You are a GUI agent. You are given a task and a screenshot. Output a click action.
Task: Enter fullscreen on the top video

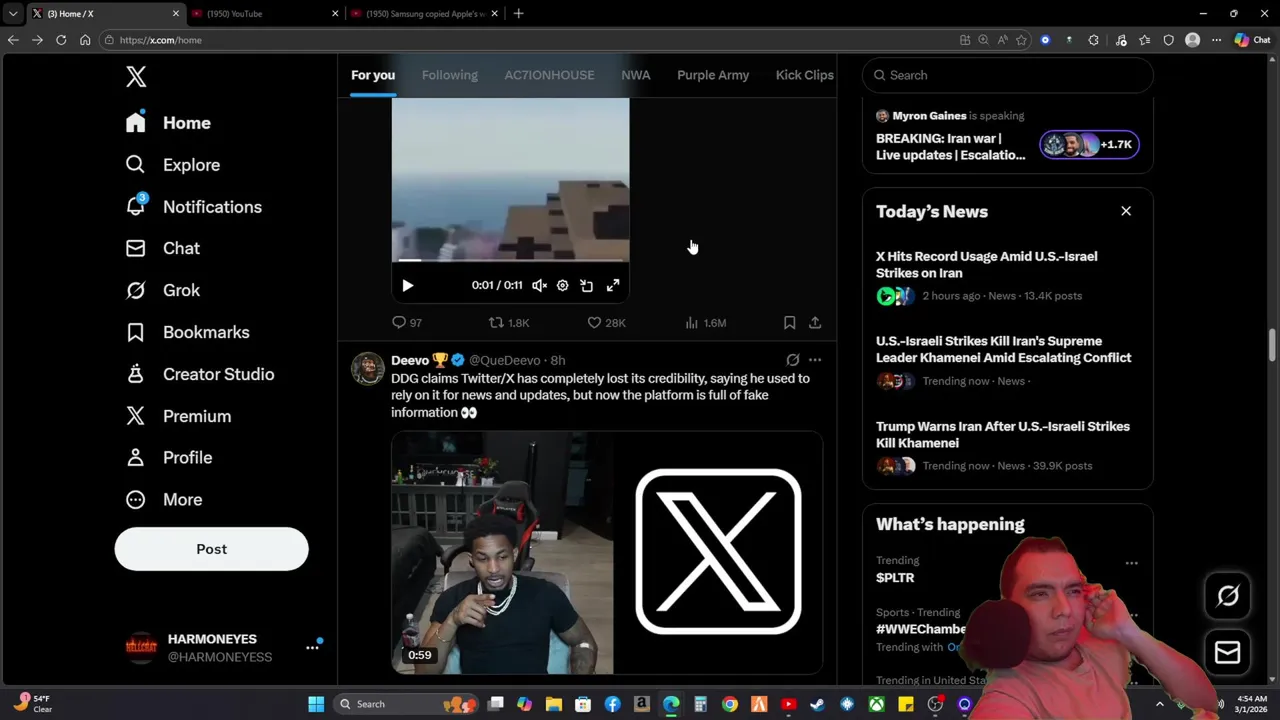tap(613, 286)
